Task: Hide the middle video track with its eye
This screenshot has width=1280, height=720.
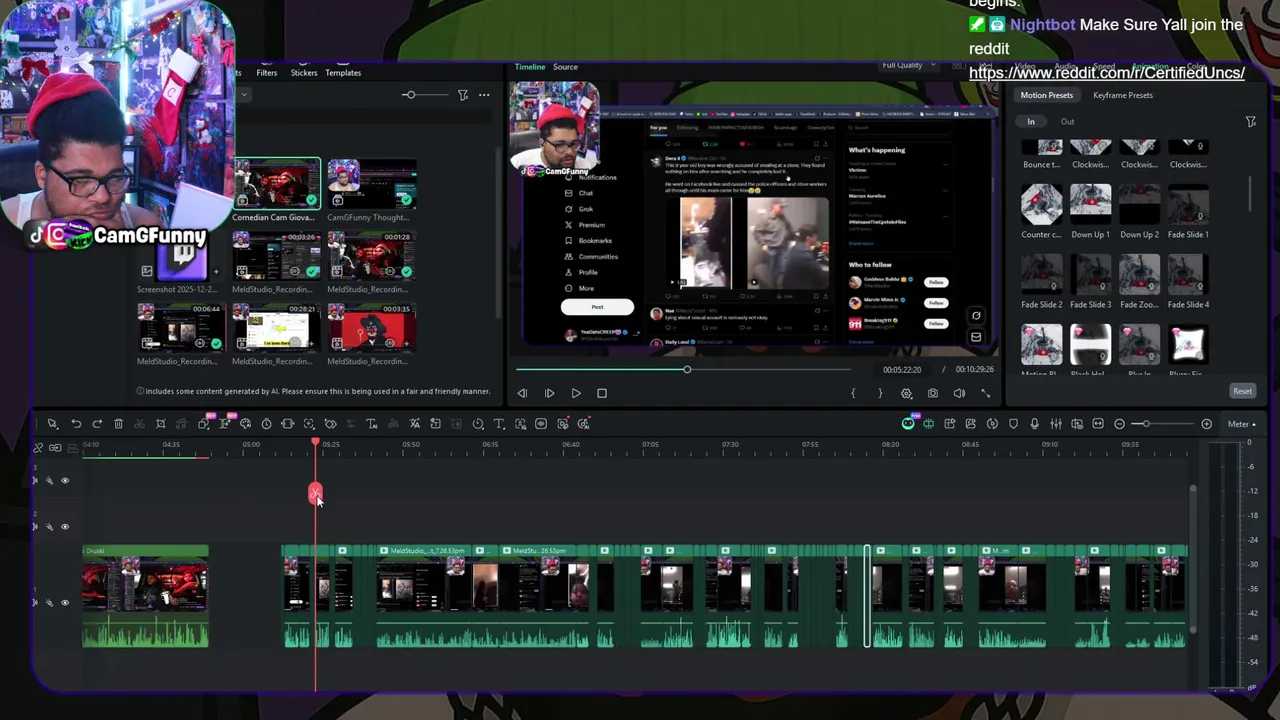Action: (65, 527)
